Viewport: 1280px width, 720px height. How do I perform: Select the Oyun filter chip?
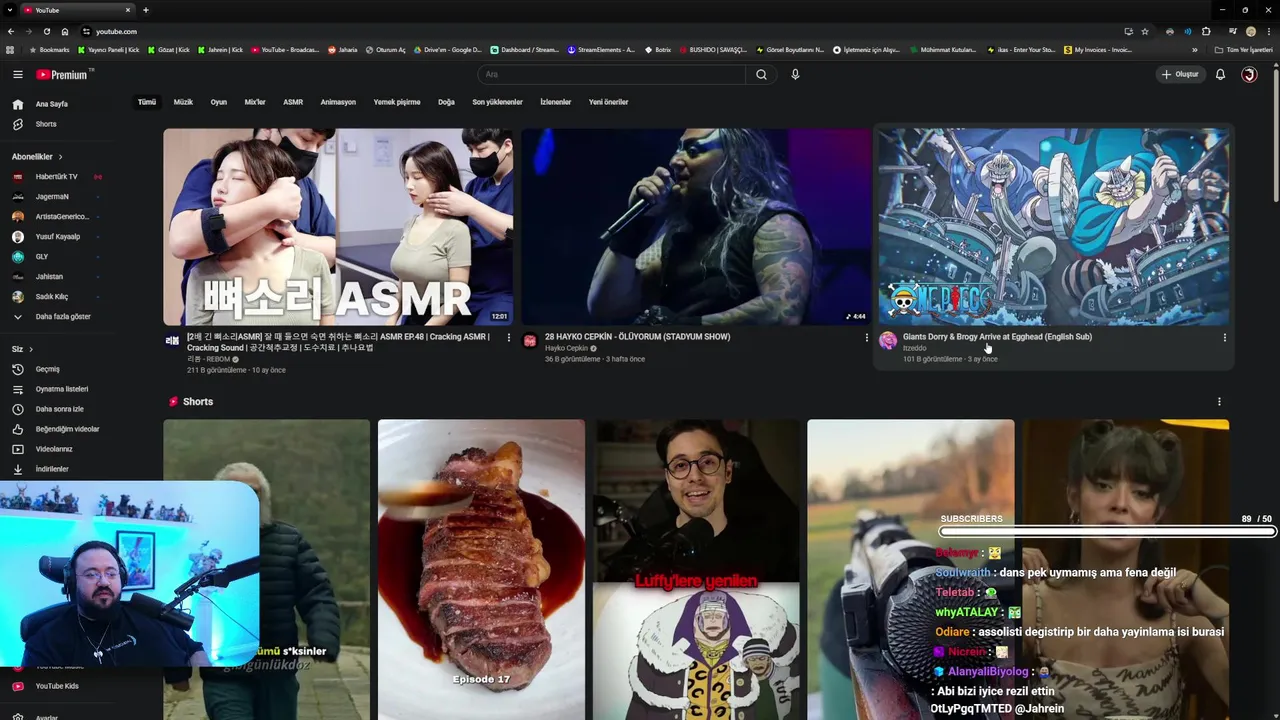pos(218,102)
